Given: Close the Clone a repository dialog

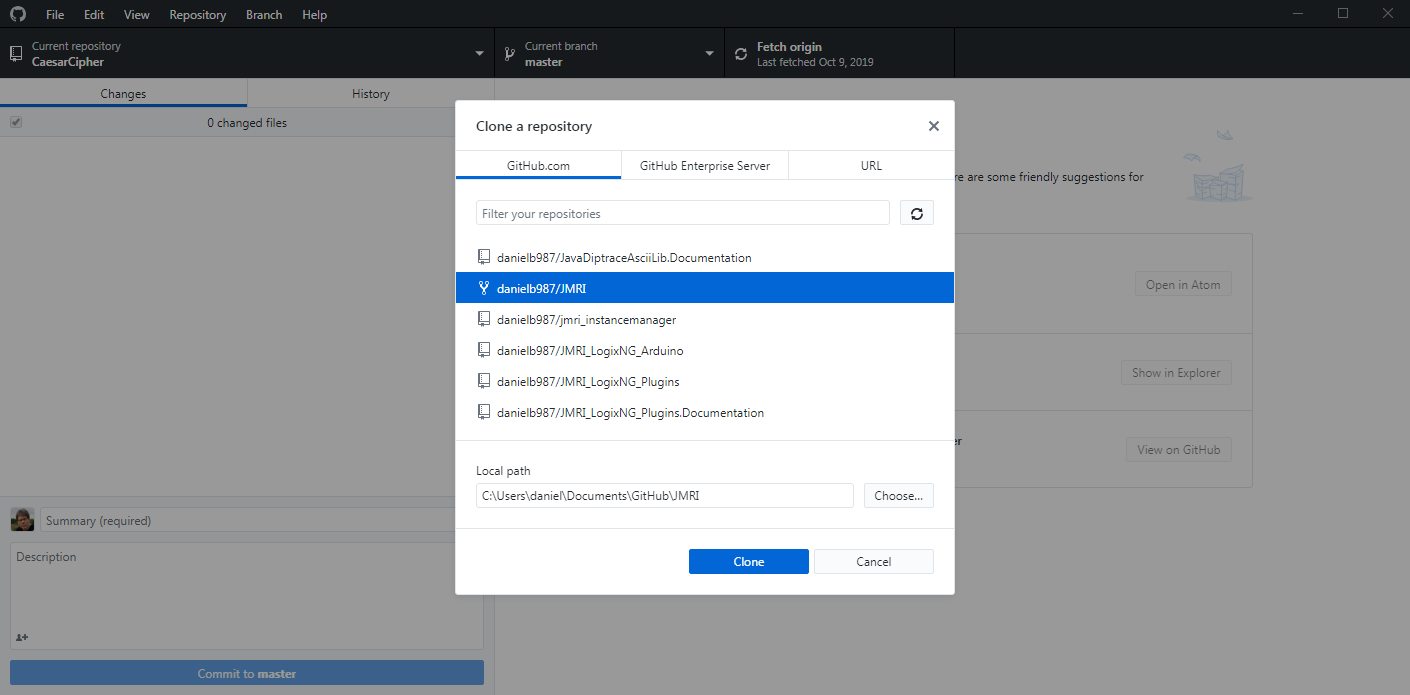Looking at the screenshot, I should pyautogui.click(x=933, y=126).
